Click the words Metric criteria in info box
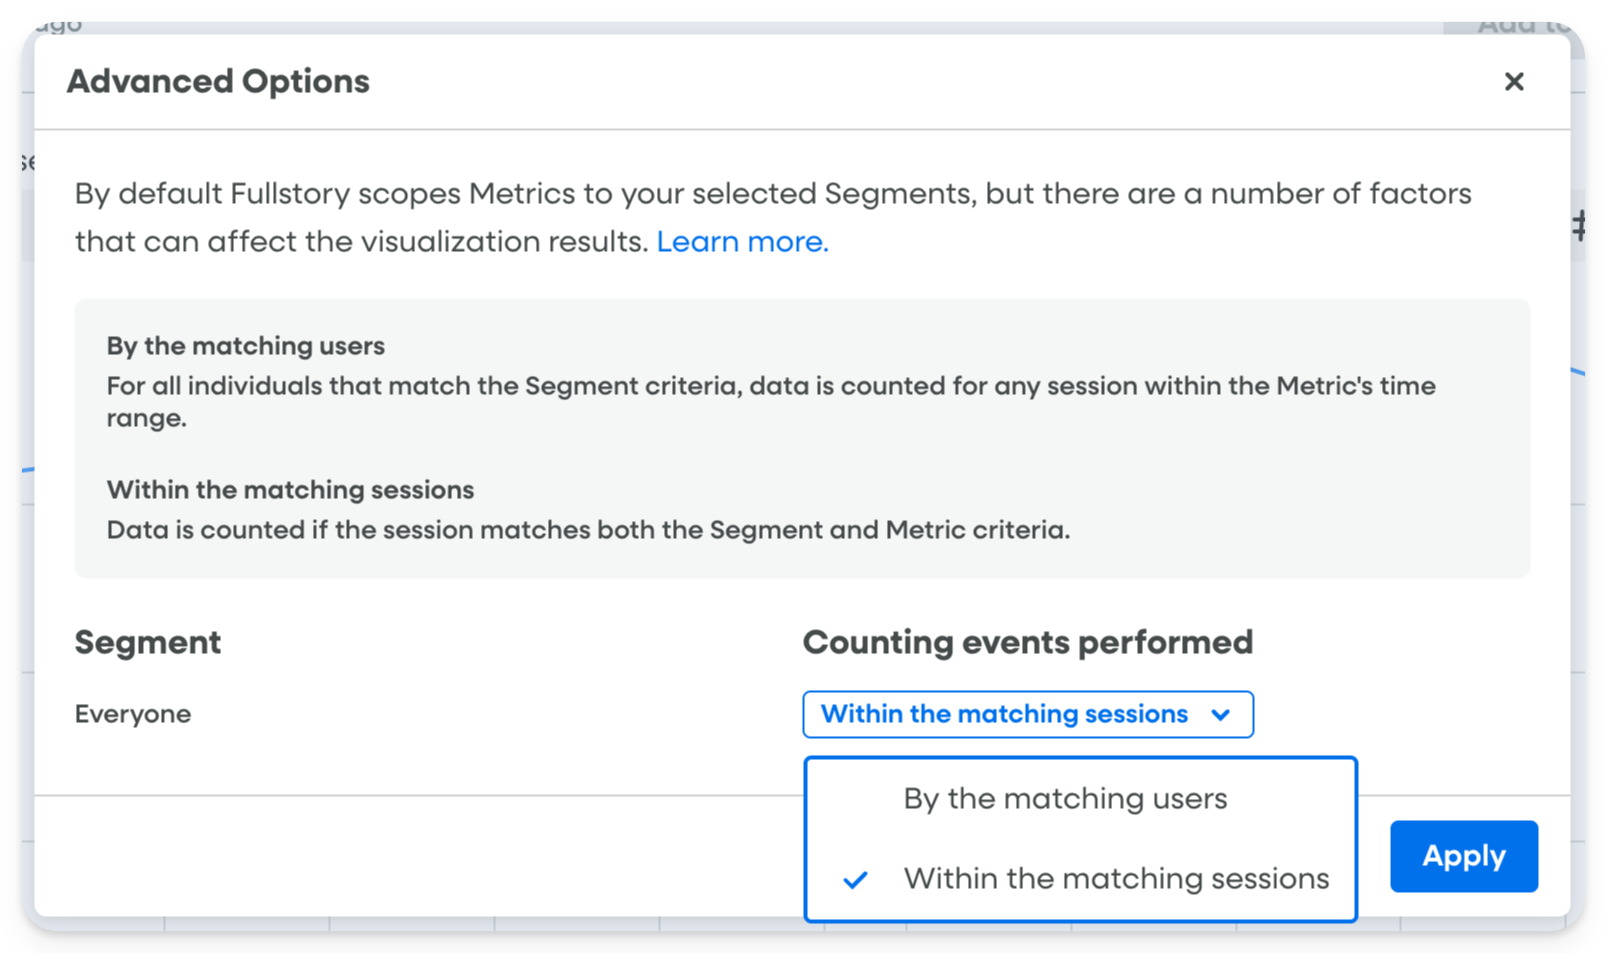 point(977,530)
